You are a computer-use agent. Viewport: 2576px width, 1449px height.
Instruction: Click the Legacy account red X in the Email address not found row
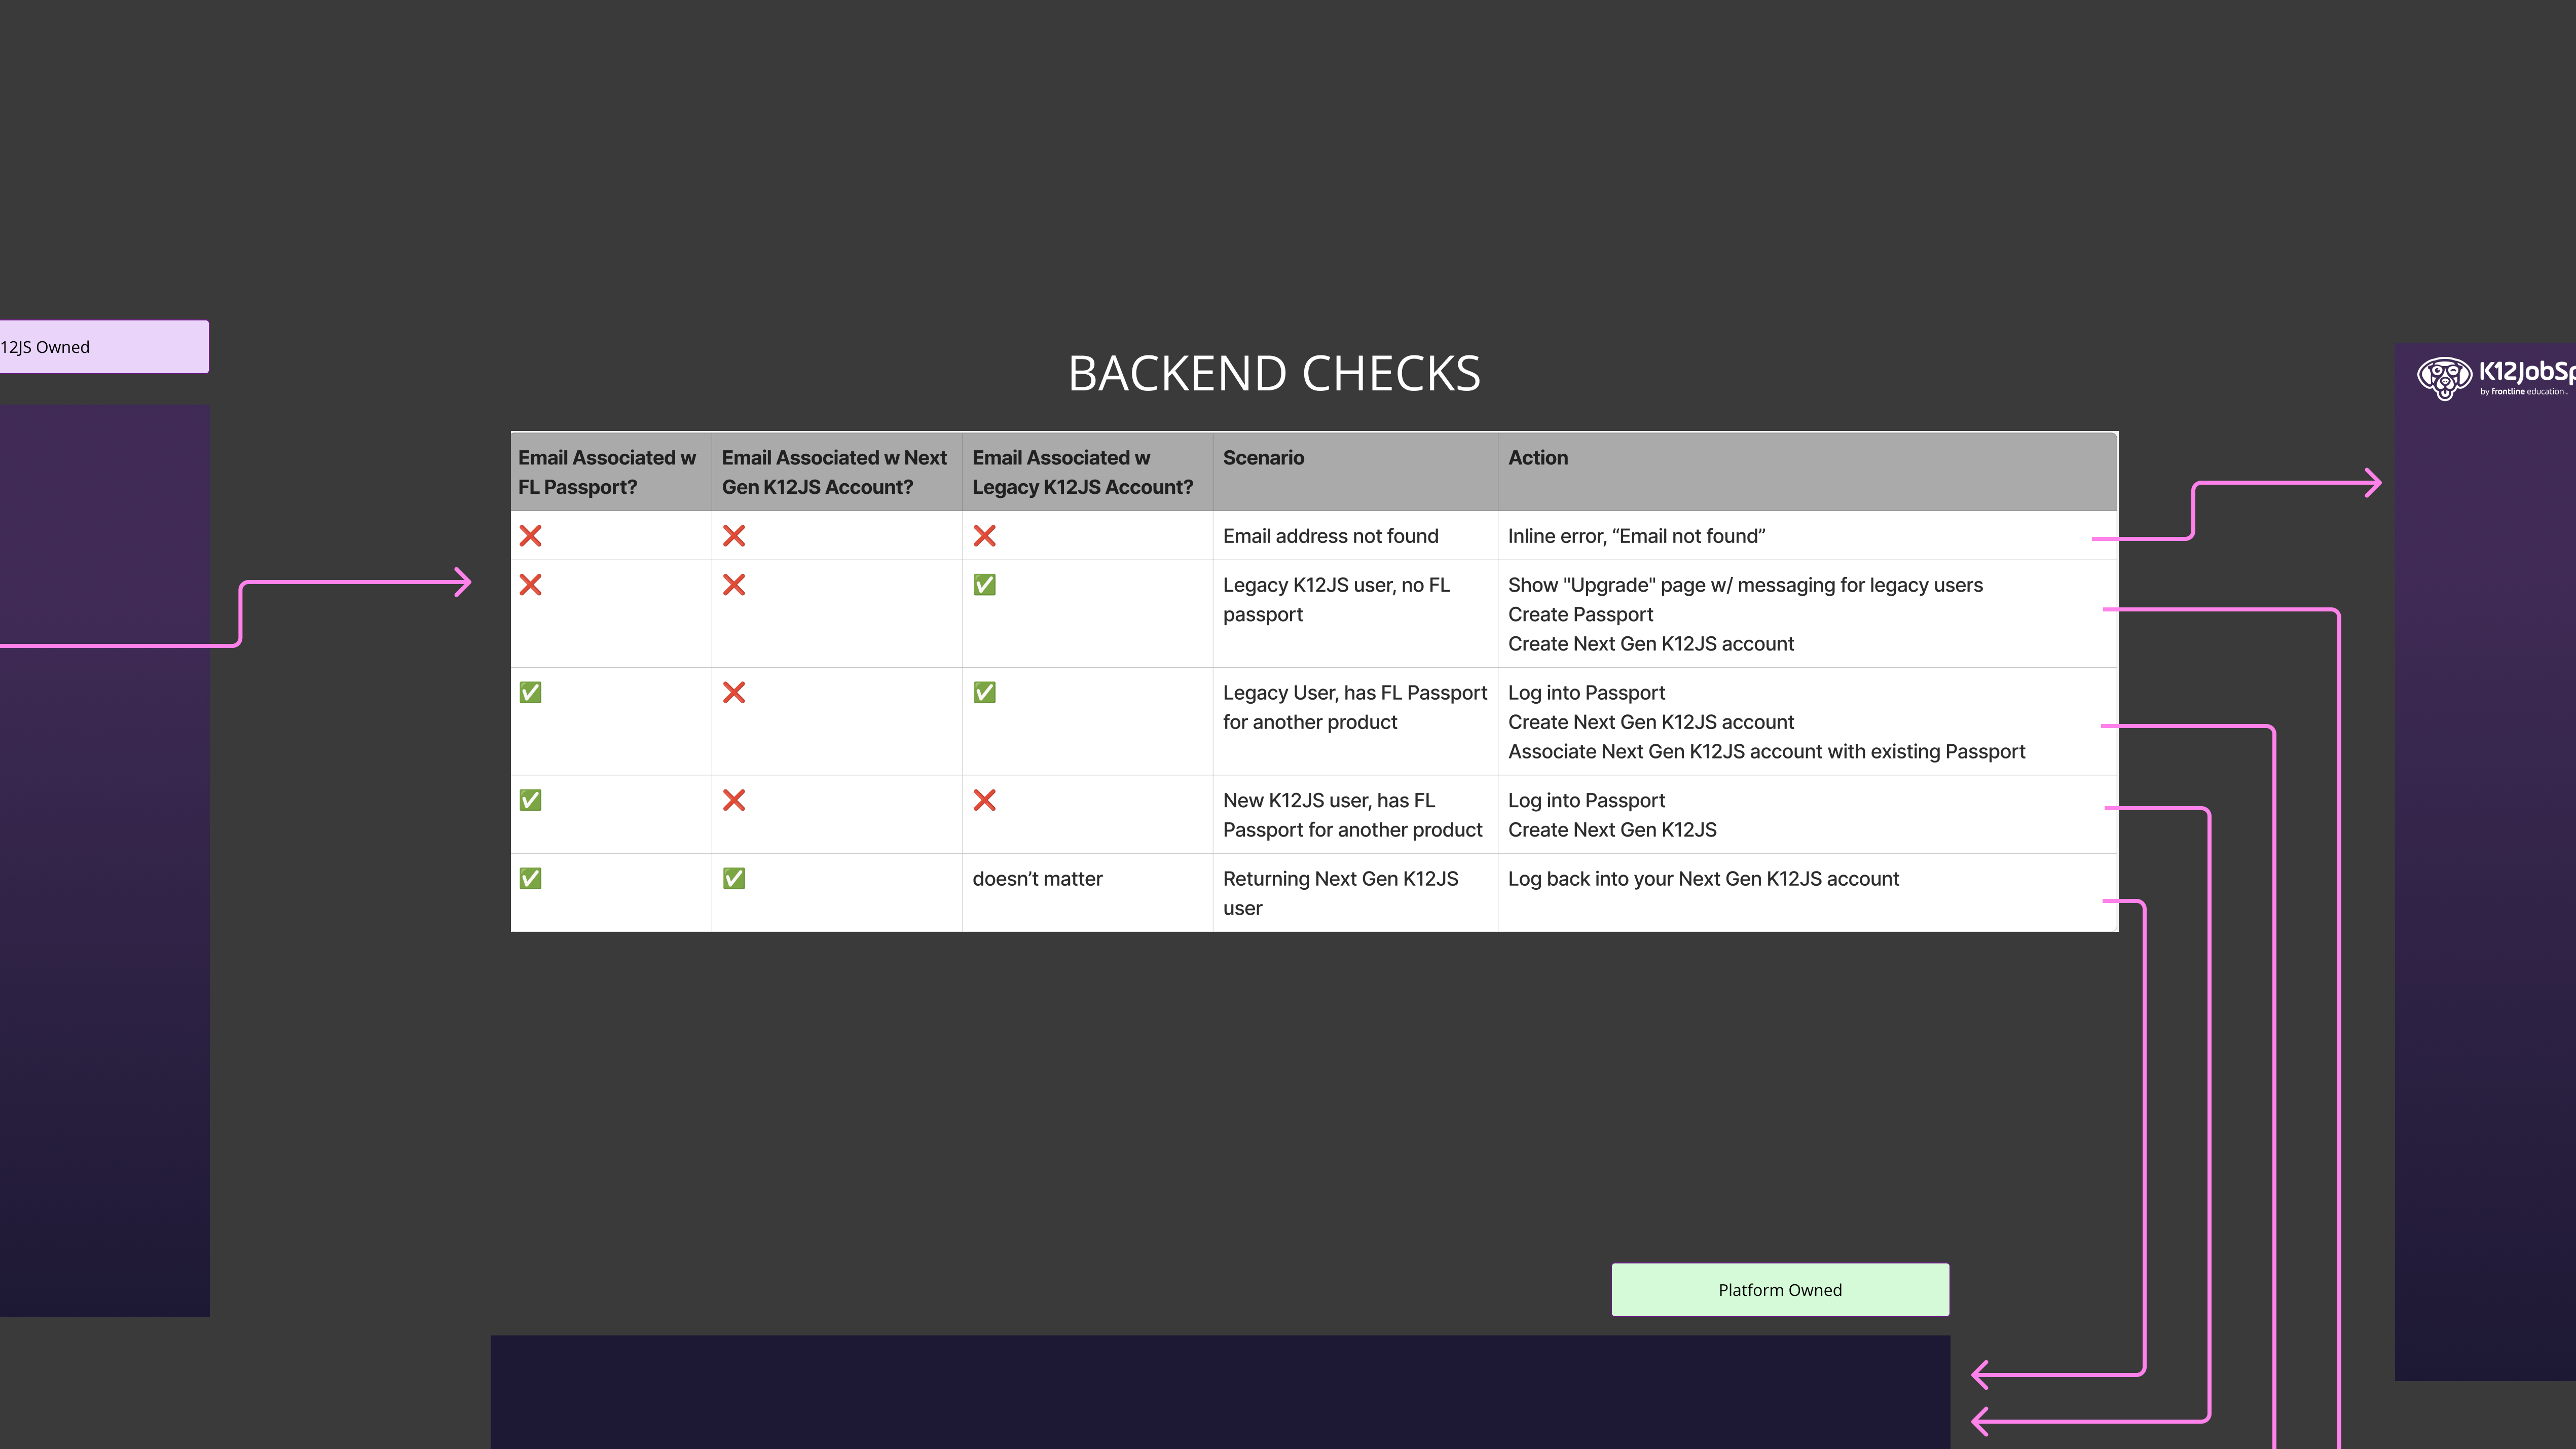pyautogui.click(x=984, y=536)
